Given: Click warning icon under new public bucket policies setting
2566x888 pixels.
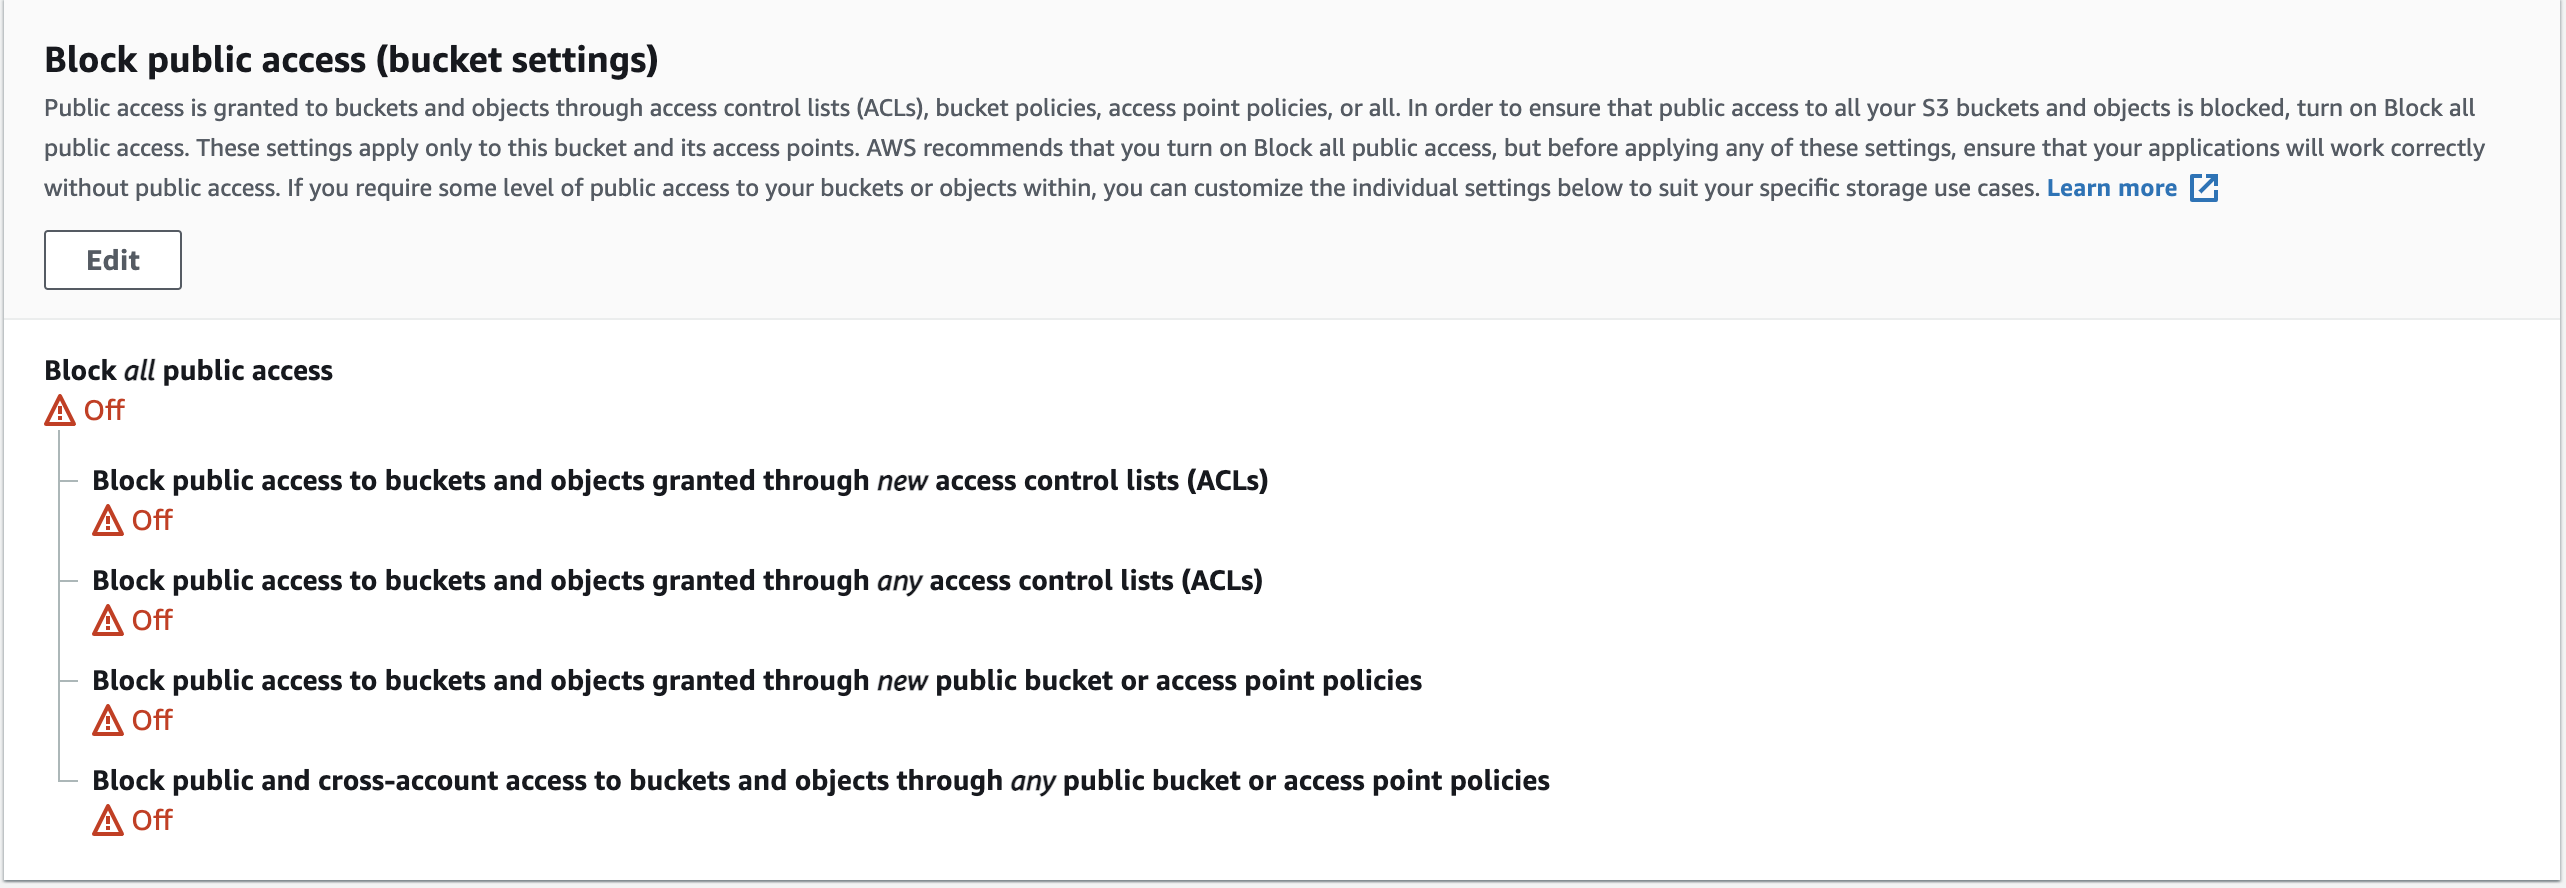Looking at the screenshot, I should [108, 721].
